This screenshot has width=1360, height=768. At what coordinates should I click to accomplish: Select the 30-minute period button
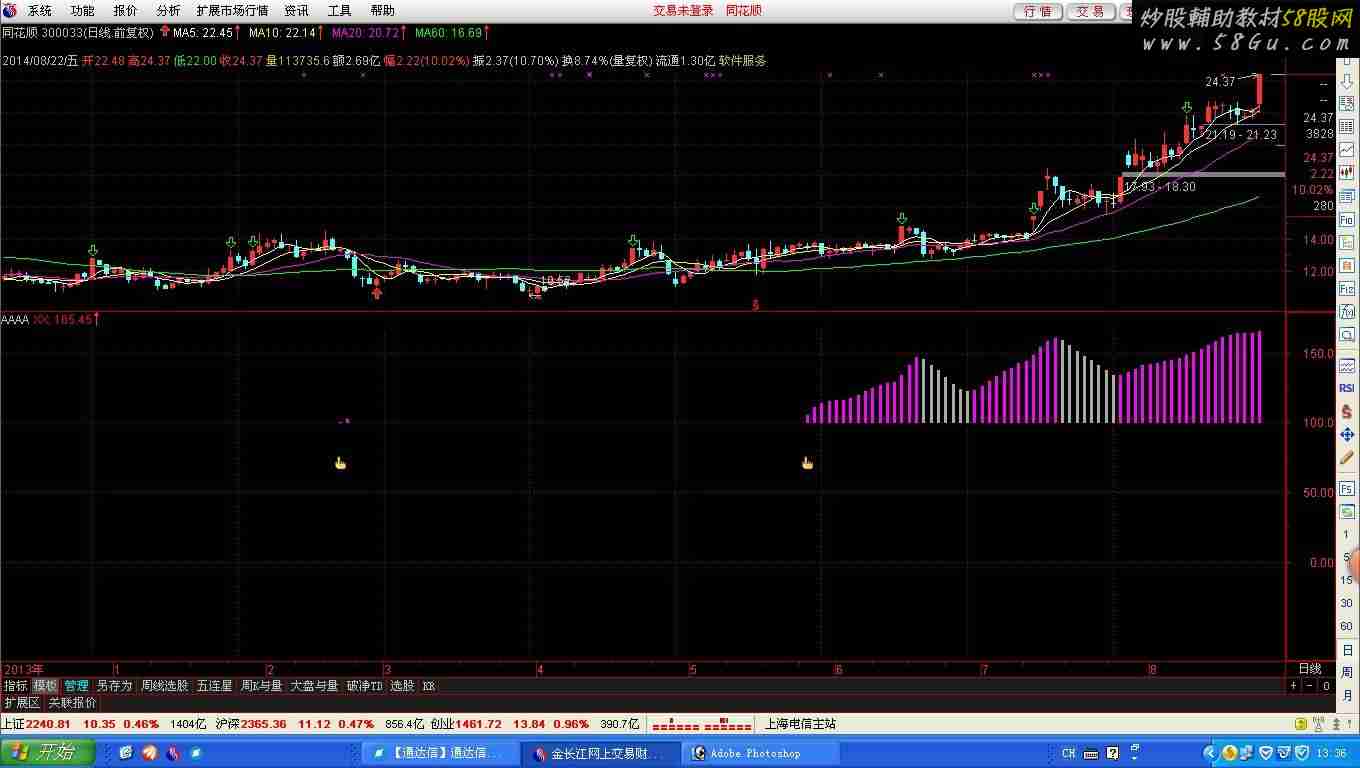1347,603
